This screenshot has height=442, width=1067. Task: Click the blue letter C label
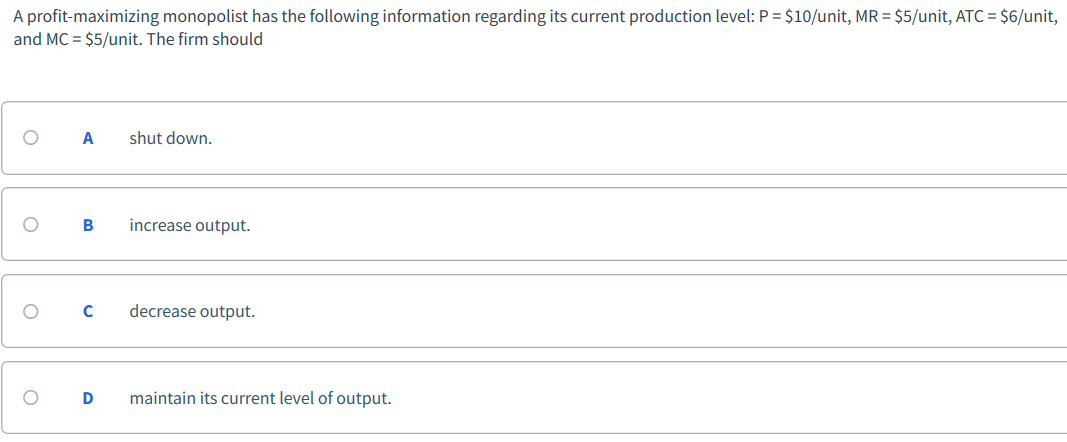pyautogui.click(x=87, y=311)
